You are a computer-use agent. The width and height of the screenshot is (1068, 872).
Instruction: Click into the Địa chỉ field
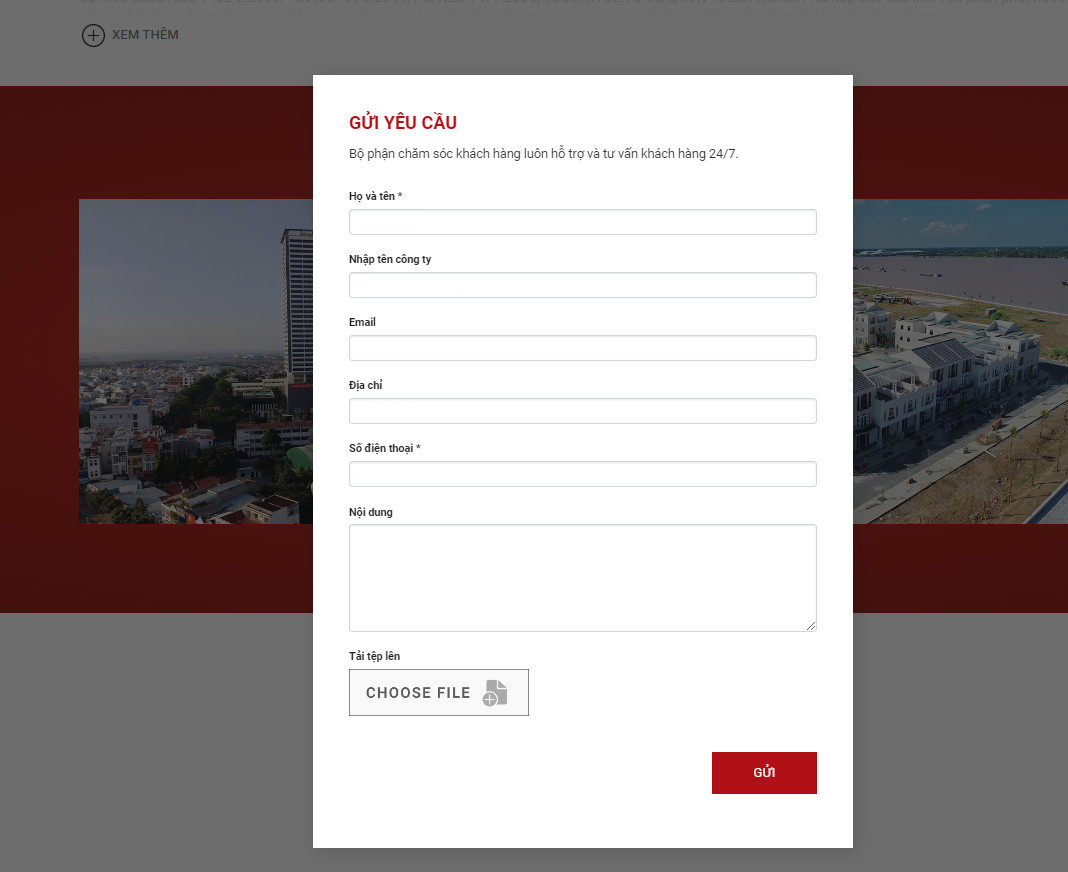click(x=582, y=411)
